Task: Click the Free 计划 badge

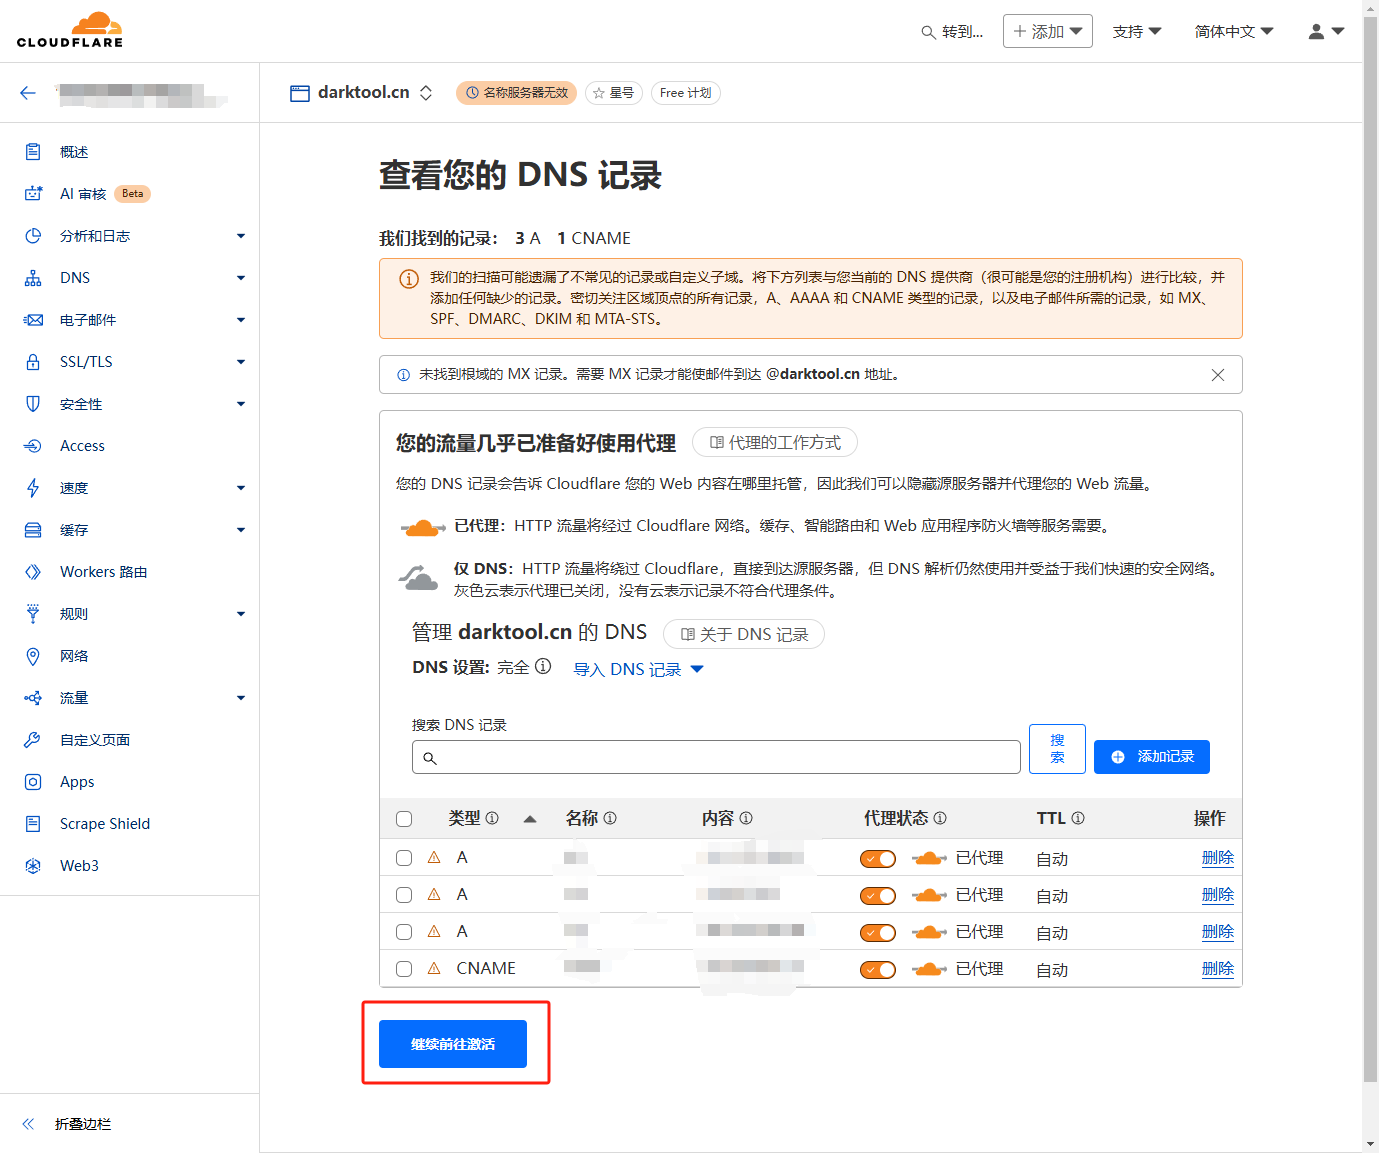Action: click(685, 93)
